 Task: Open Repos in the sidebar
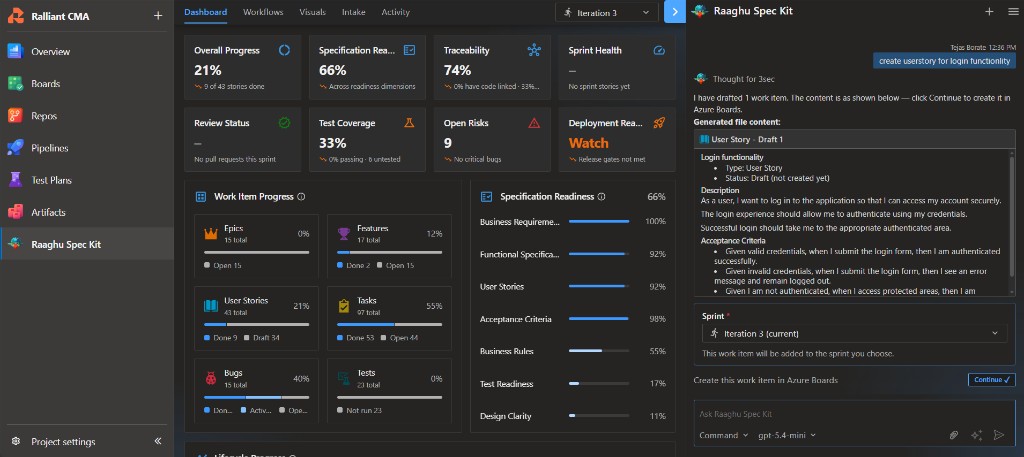(x=87, y=116)
